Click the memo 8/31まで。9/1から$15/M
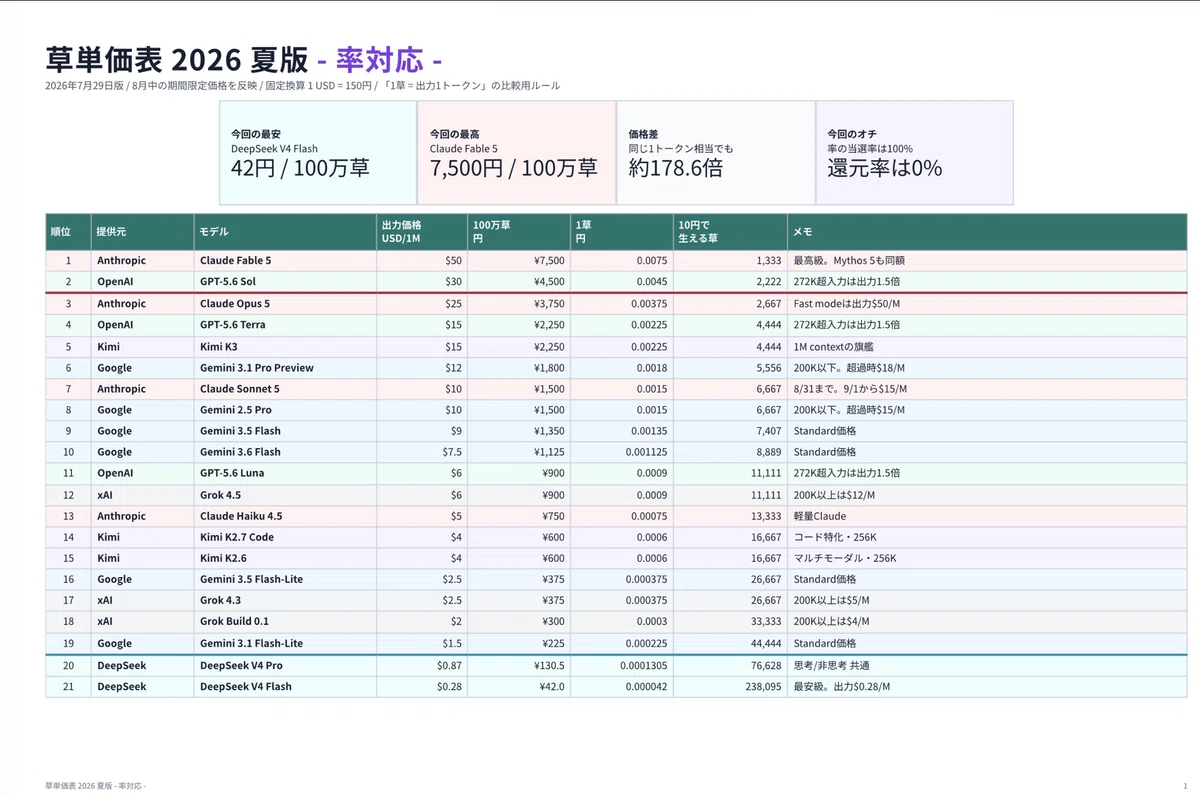This screenshot has width=1200, height=795. (850, 388)
